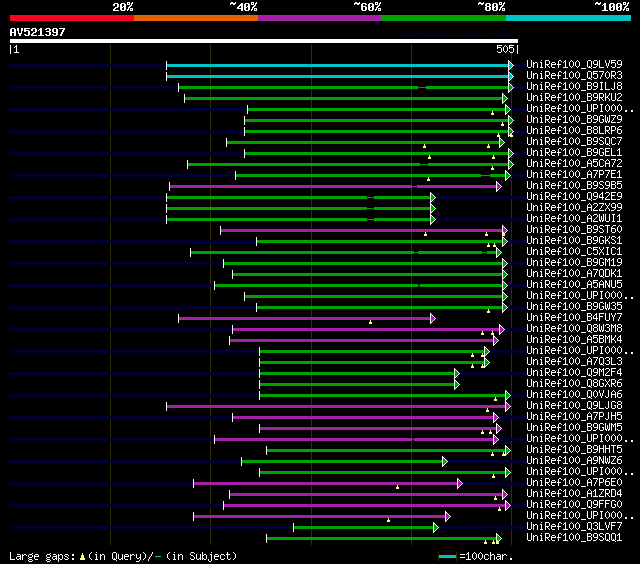Click the UniRef100_A7Q3L3 label
The width and height of the screenshot is (640, 564).
tap(574, 362)
